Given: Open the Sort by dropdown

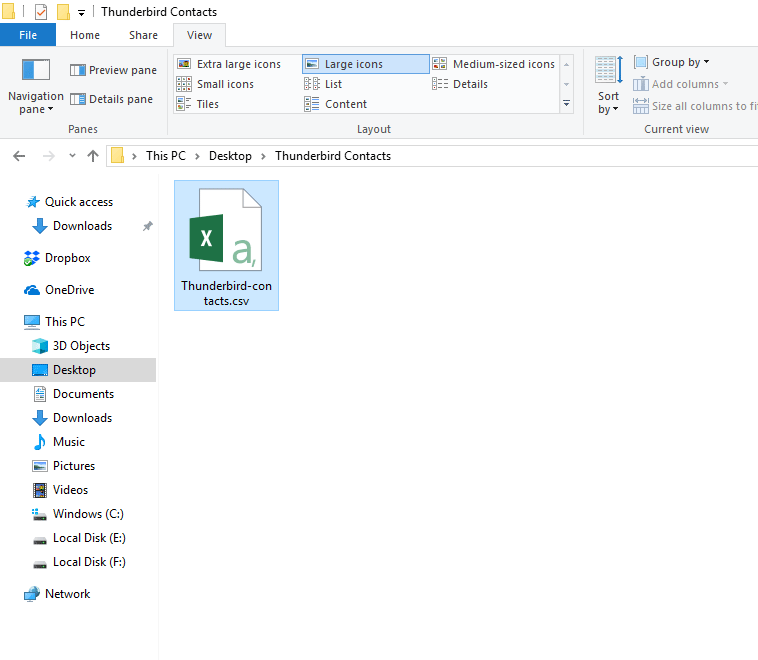Looking at the screenshot, I should (x=608, y=85).
